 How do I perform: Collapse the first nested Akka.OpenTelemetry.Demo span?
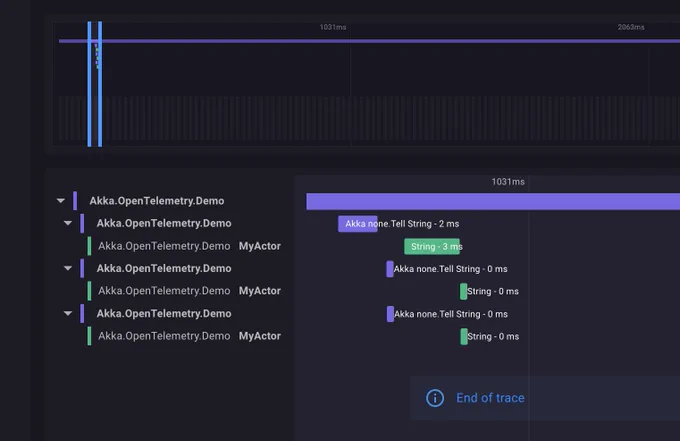[x=68, y=223]
